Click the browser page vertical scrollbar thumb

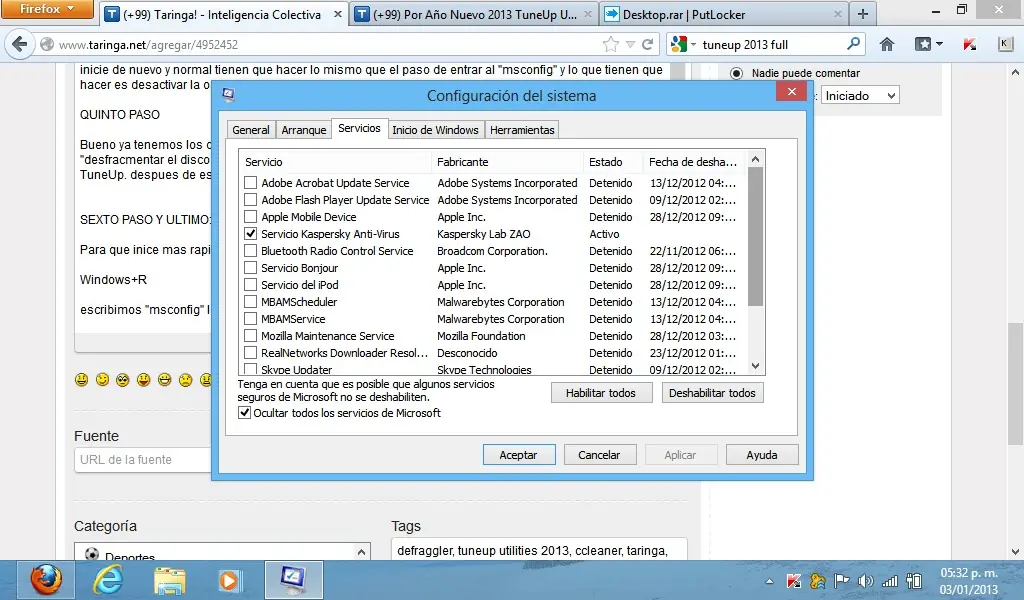click(x=1015, y=384)
